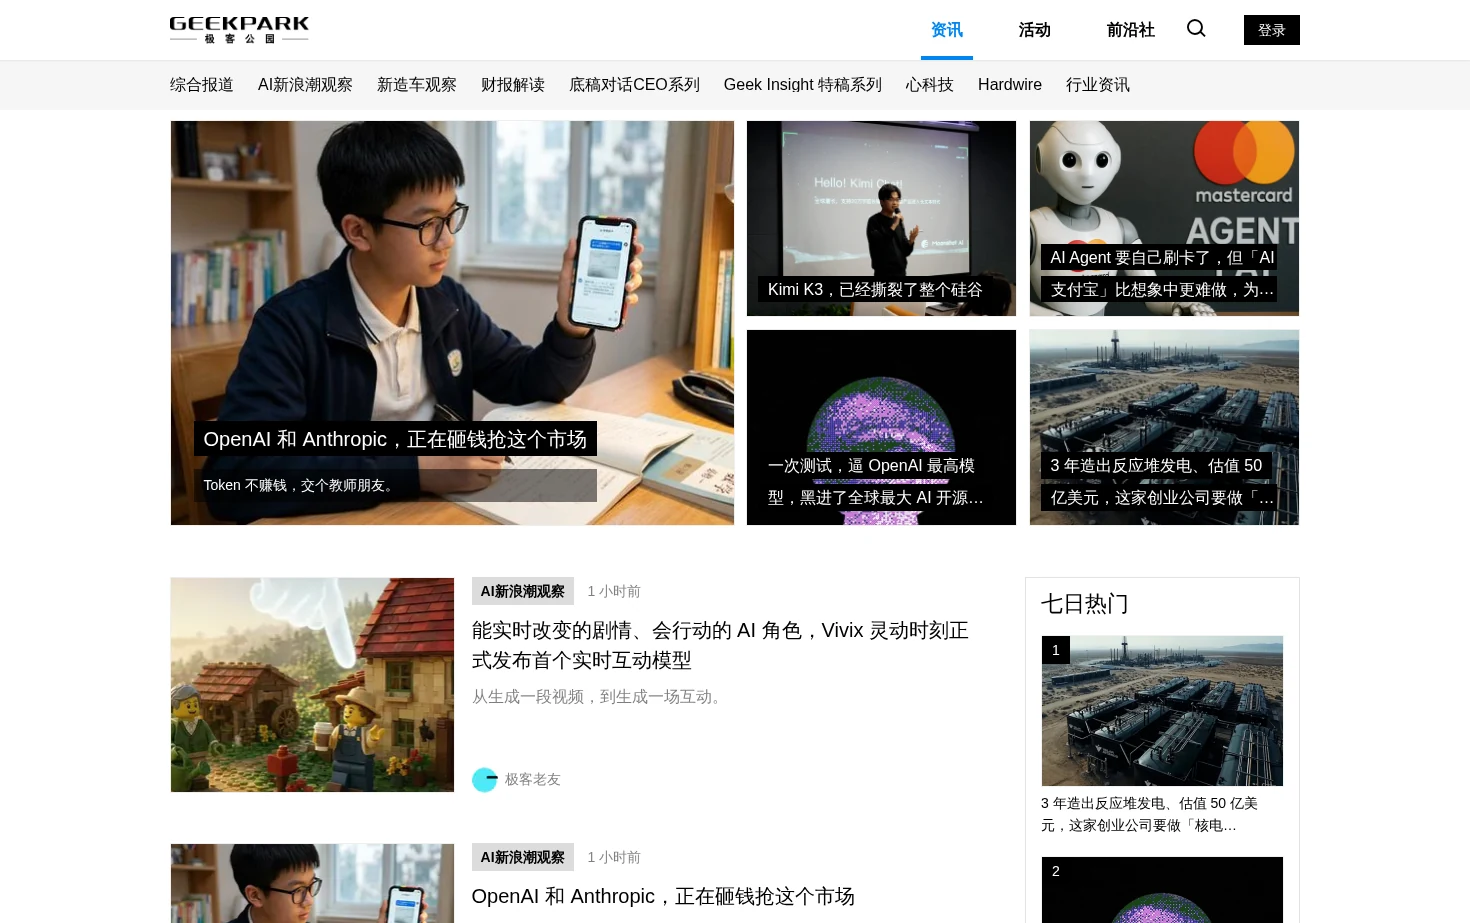Open the 资讯 navigation tab

click(947, 30)
